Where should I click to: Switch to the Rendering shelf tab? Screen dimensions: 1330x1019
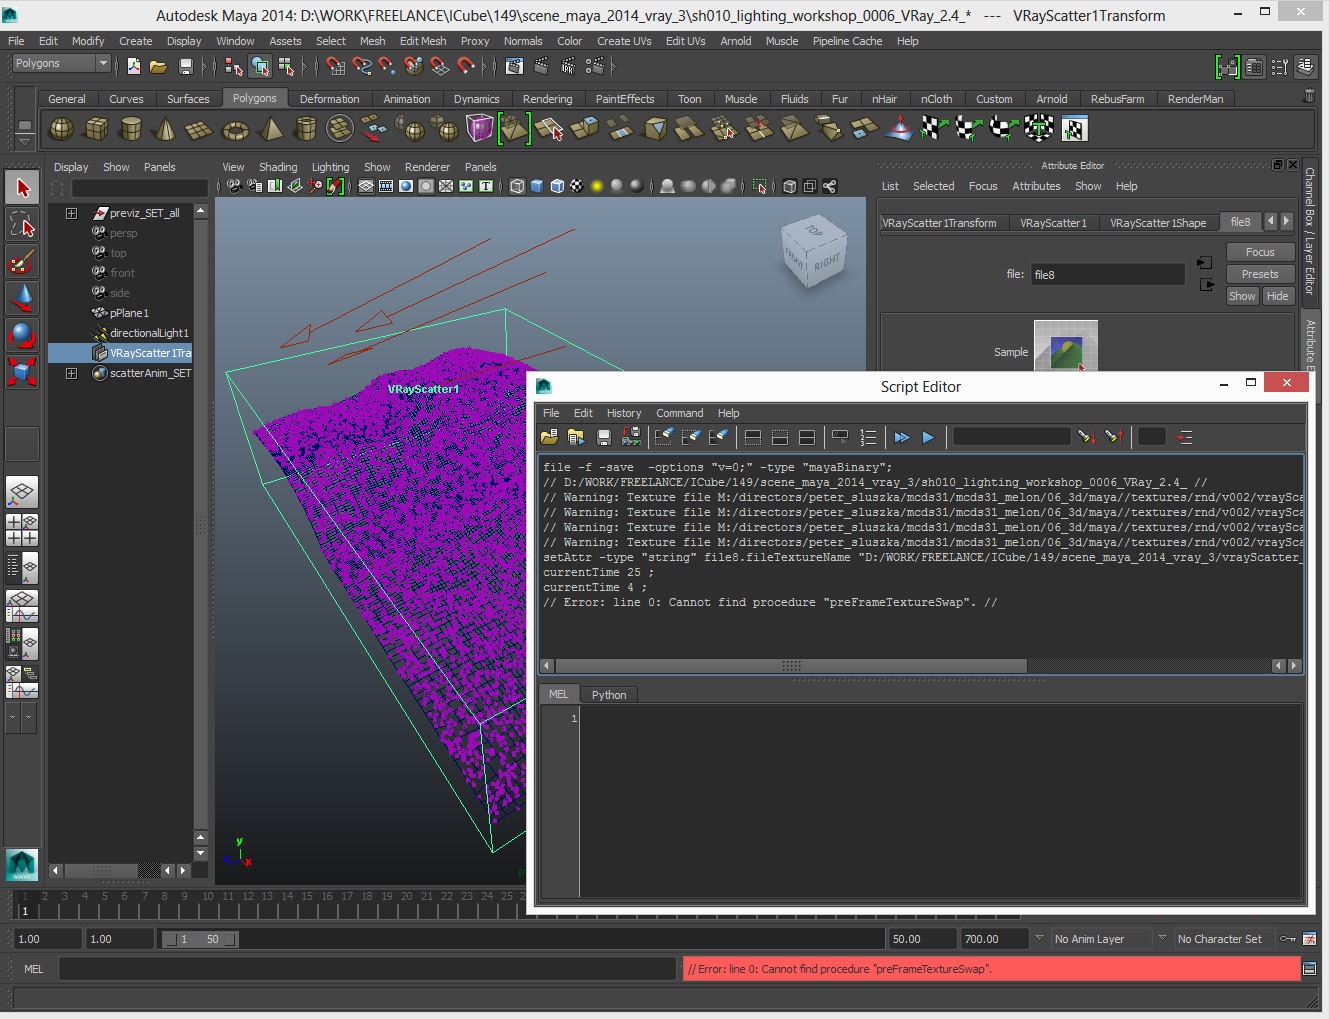click(547, 99)
